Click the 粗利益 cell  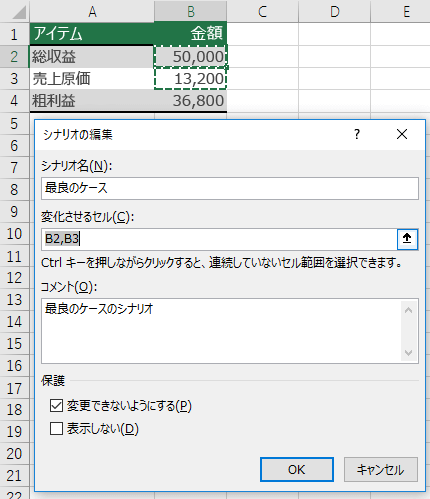pos(92,101)
